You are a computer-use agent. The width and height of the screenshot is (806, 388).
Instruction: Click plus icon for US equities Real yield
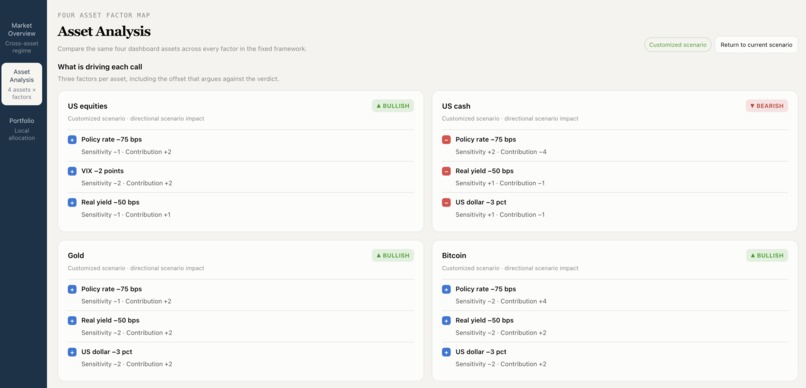(x=72, y=202)
